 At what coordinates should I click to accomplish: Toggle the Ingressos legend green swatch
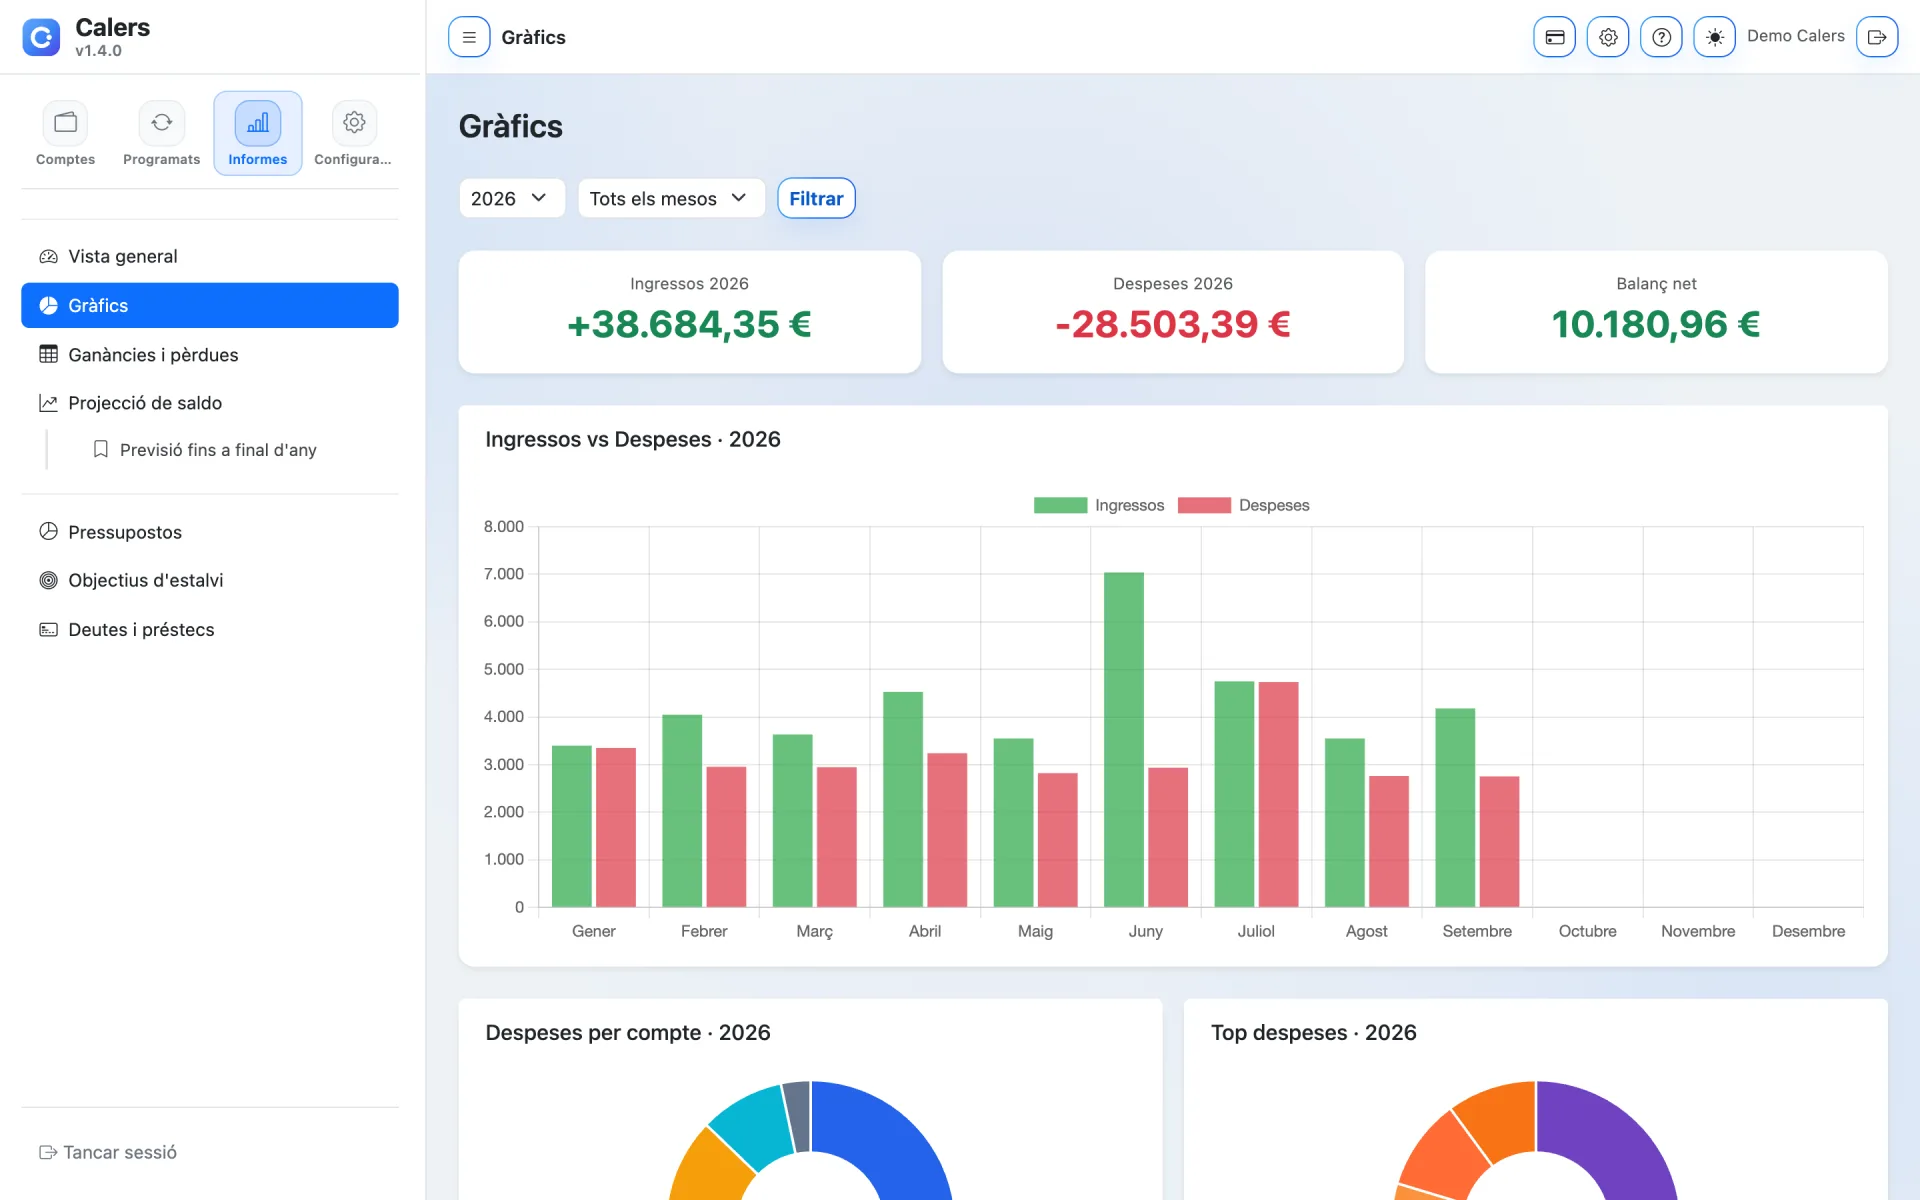(x=1060, y=505)
